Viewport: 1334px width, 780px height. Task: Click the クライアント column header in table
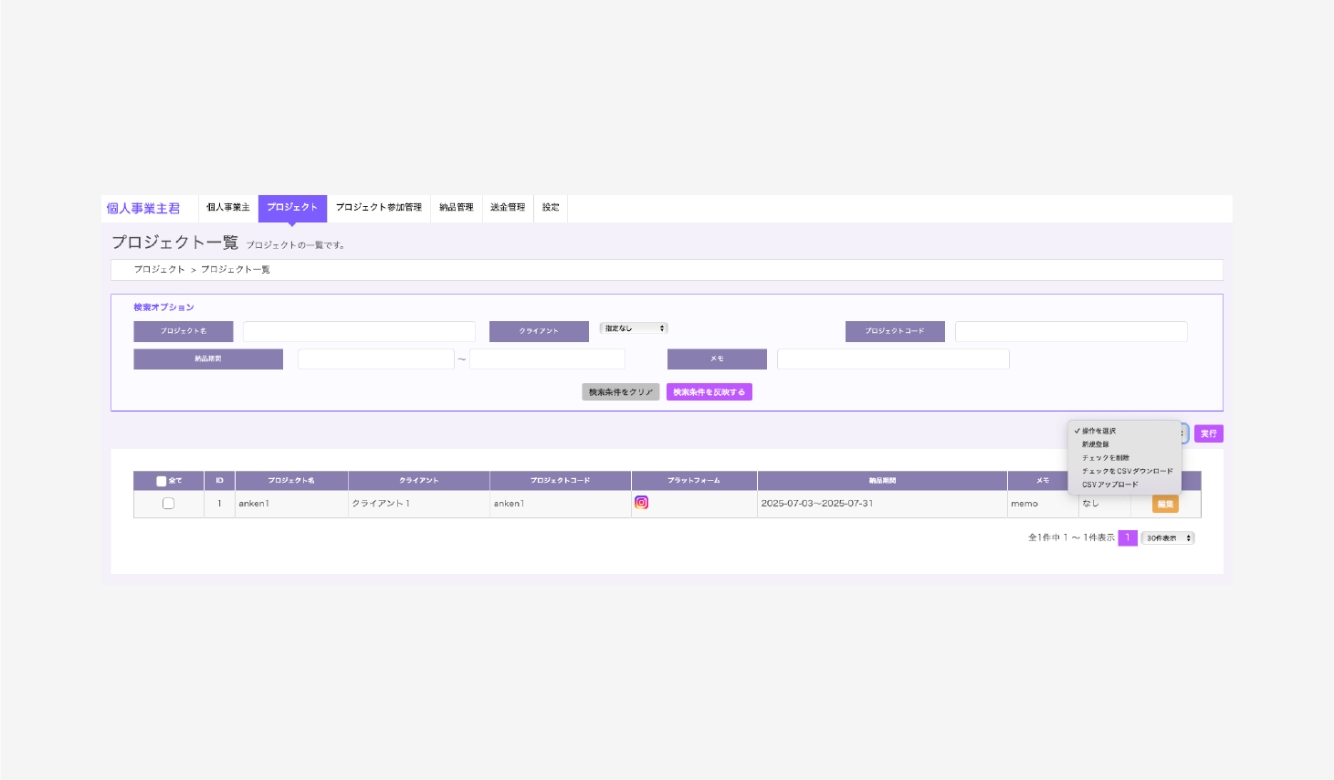[x=419, y=481]
